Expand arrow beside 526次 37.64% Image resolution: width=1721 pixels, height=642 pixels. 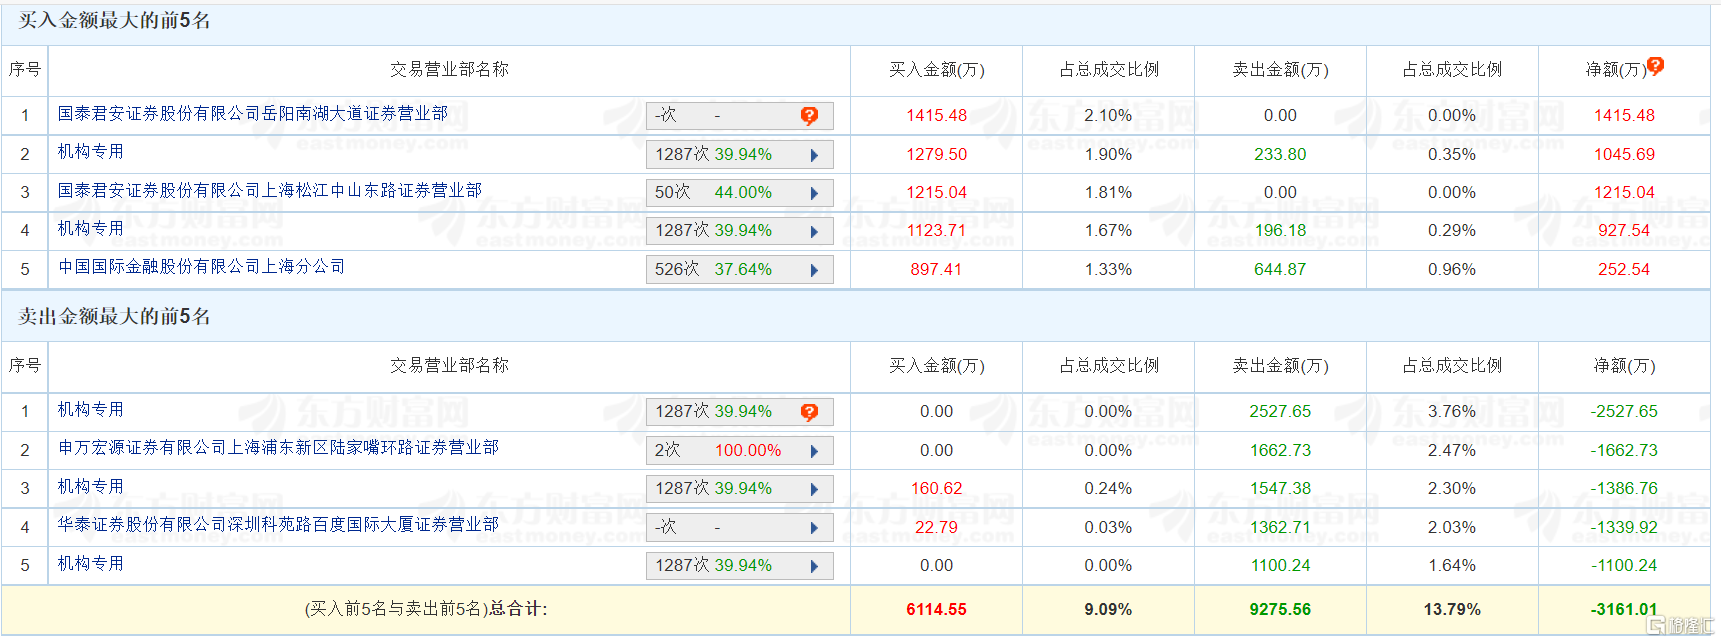[x=814, y=270]
